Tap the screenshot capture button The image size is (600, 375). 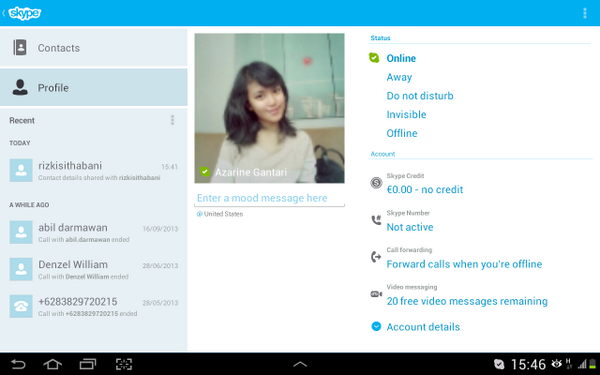click(x=124, y=364)
